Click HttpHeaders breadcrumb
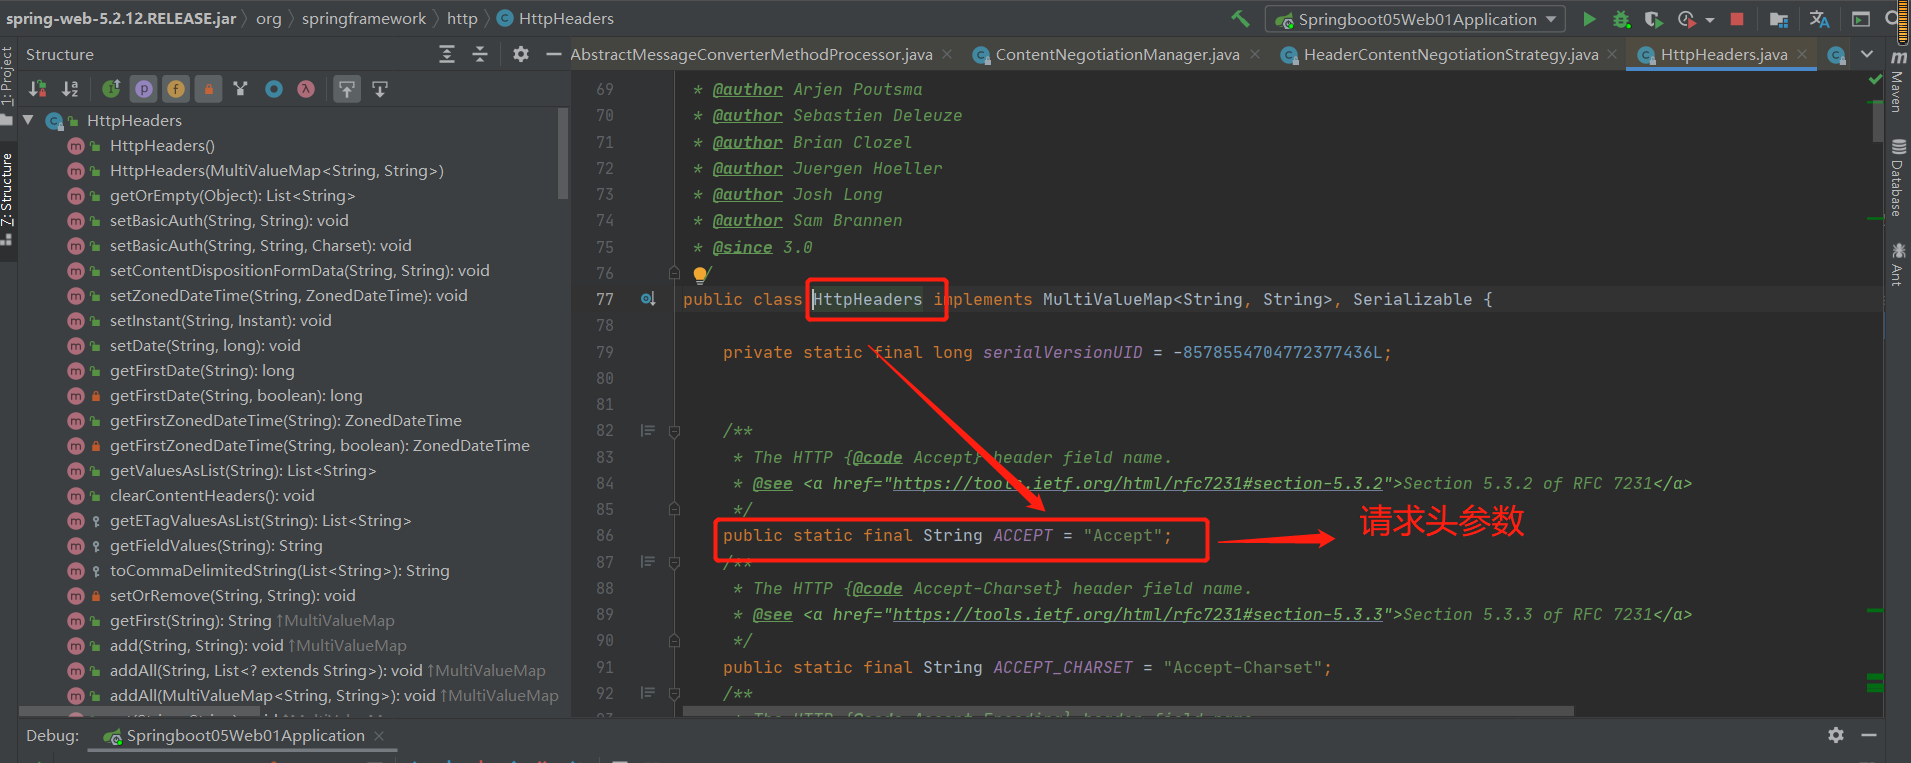The height and width of the screenshot is (763, 1911). [556, 18]
